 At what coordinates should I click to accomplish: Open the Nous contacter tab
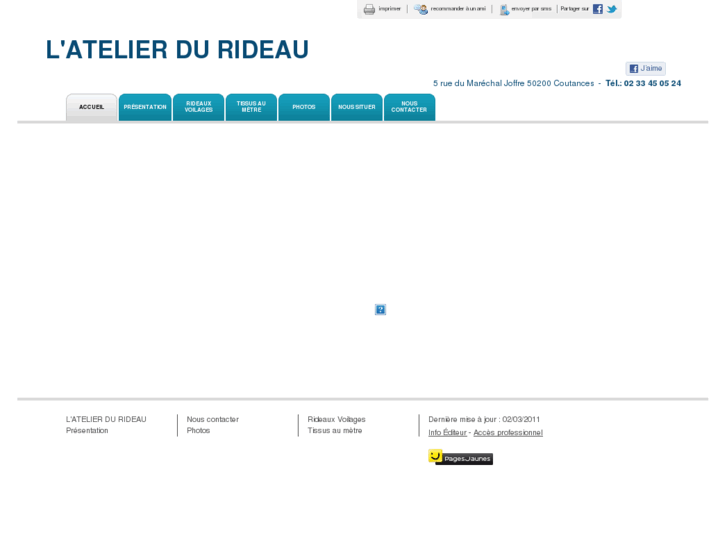pos(409,107)
